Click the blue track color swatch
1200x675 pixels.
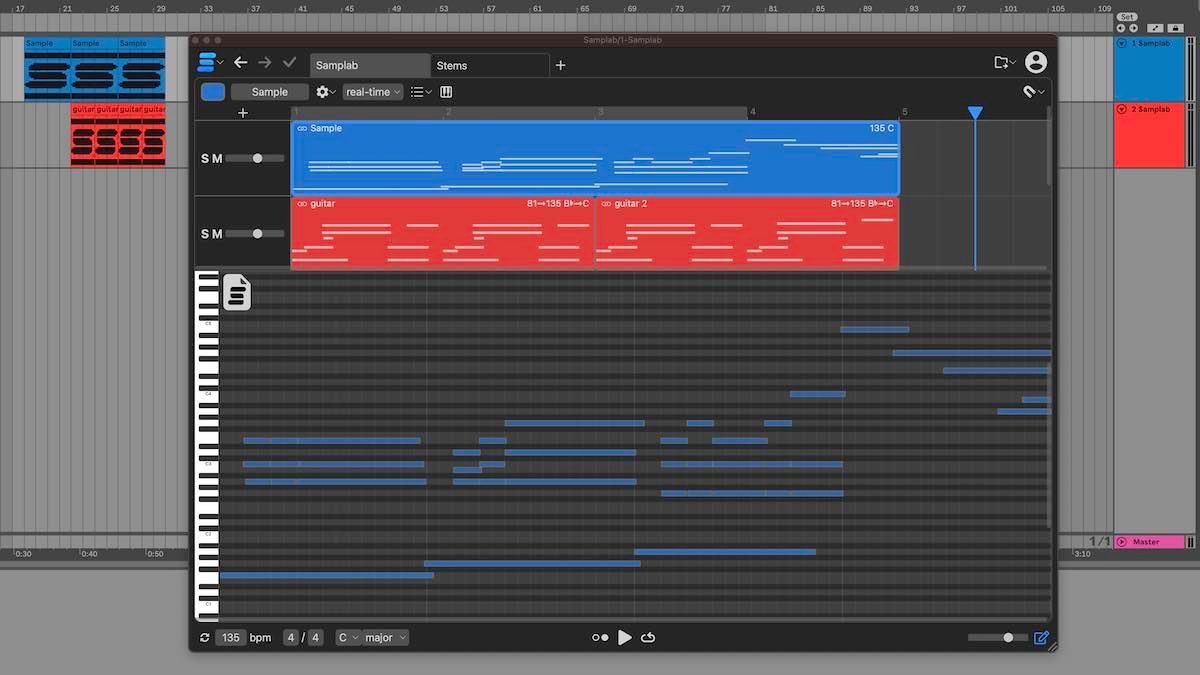pos(213,92)
